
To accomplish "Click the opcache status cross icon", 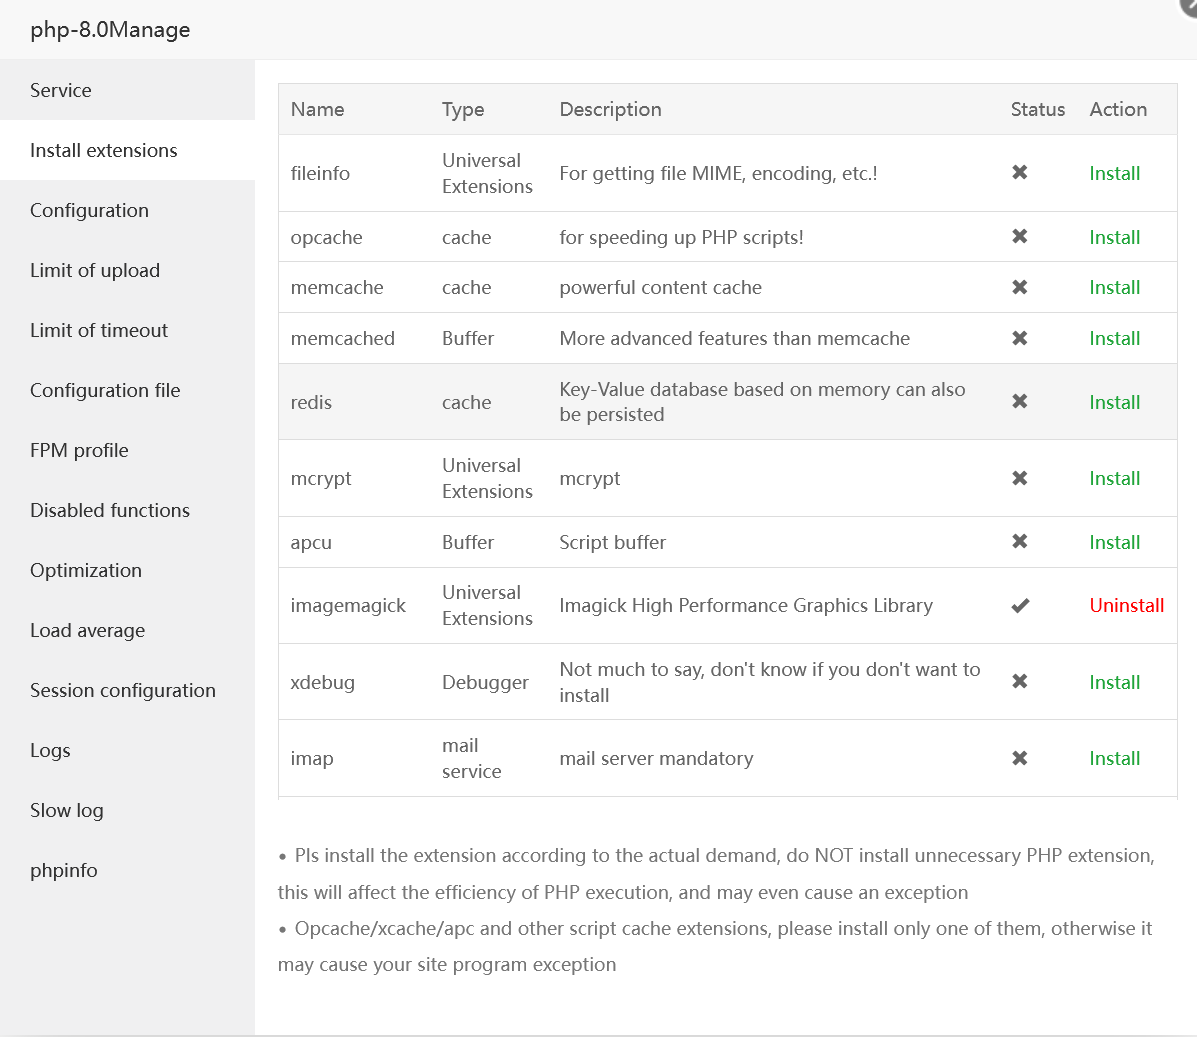I will (x=1019, y=237).
